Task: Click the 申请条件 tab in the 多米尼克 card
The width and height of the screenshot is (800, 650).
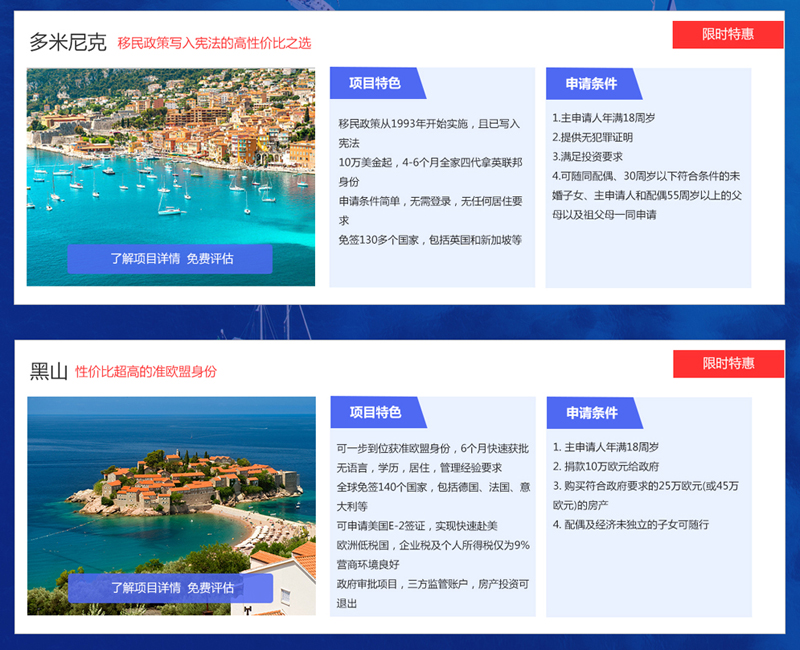Action: click(x=592, y=84)
